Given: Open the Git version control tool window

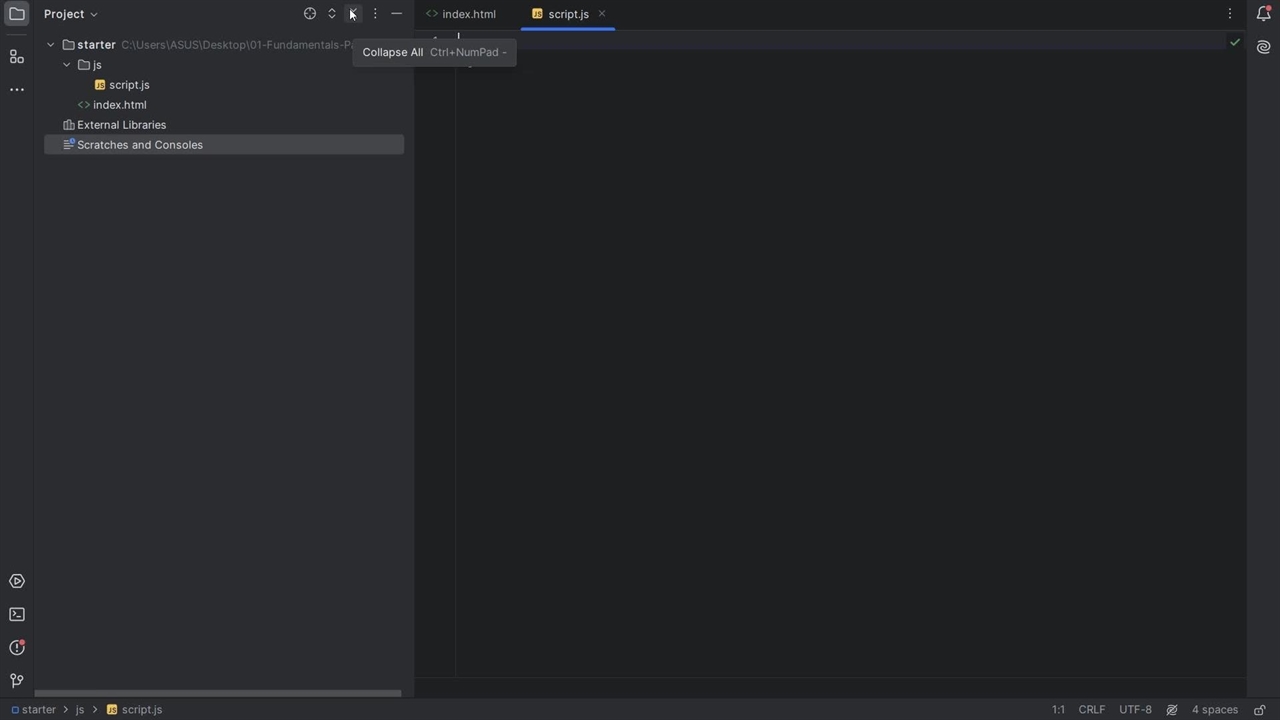Looking at the screenshot, I should (17, 681).
